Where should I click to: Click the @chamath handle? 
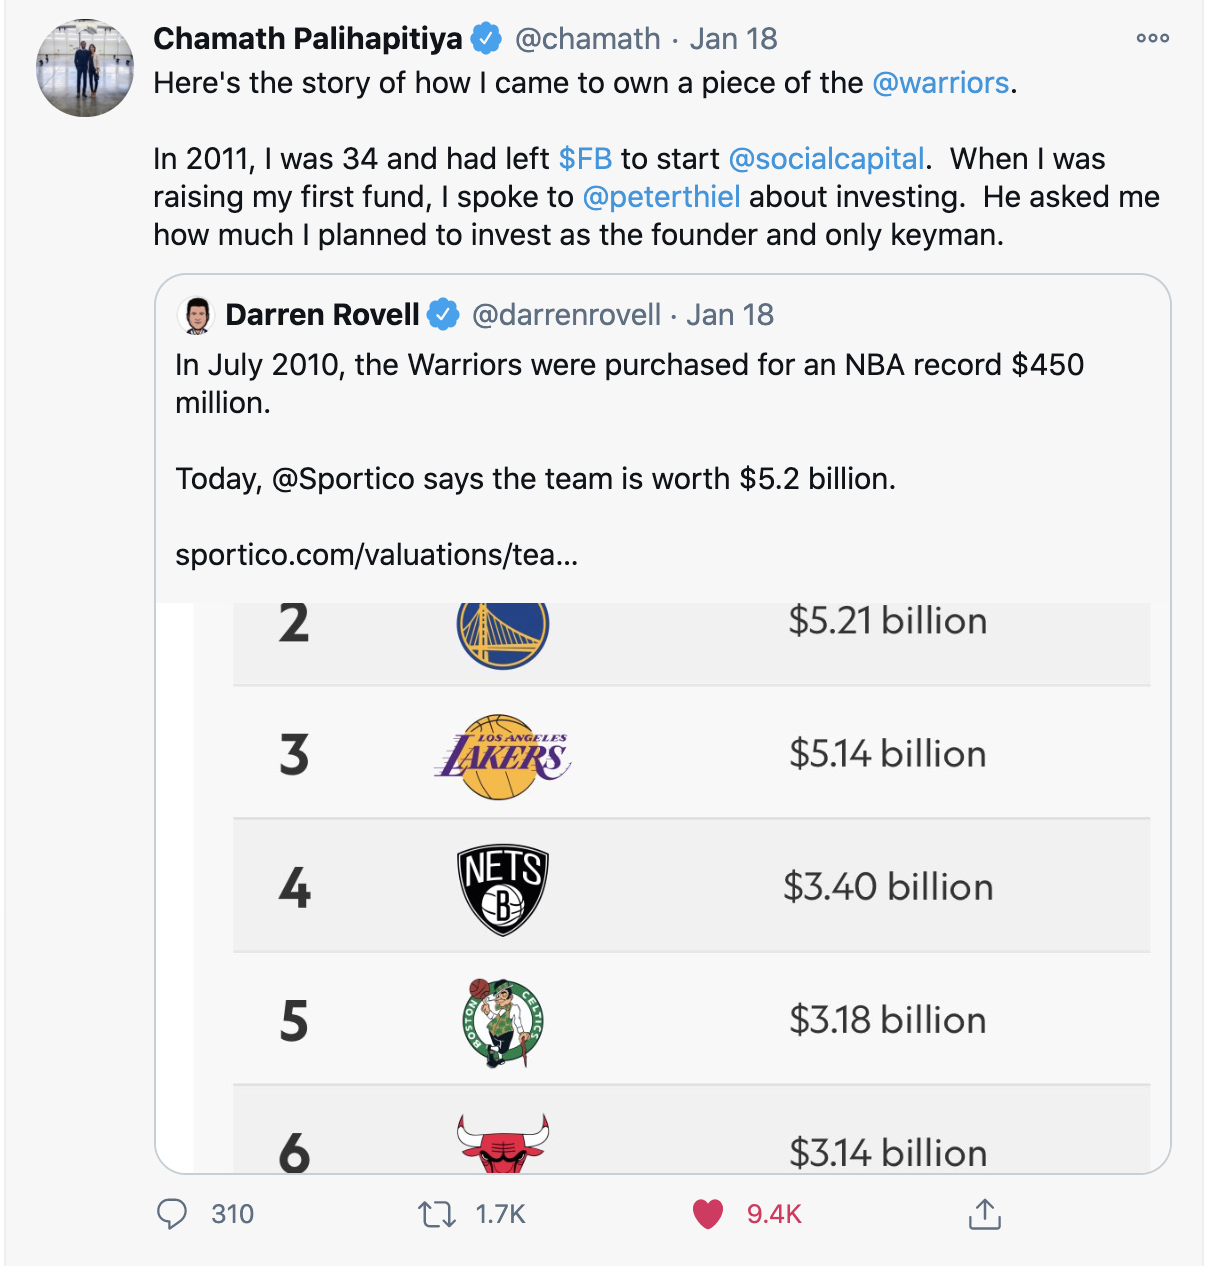coord(587,39)
